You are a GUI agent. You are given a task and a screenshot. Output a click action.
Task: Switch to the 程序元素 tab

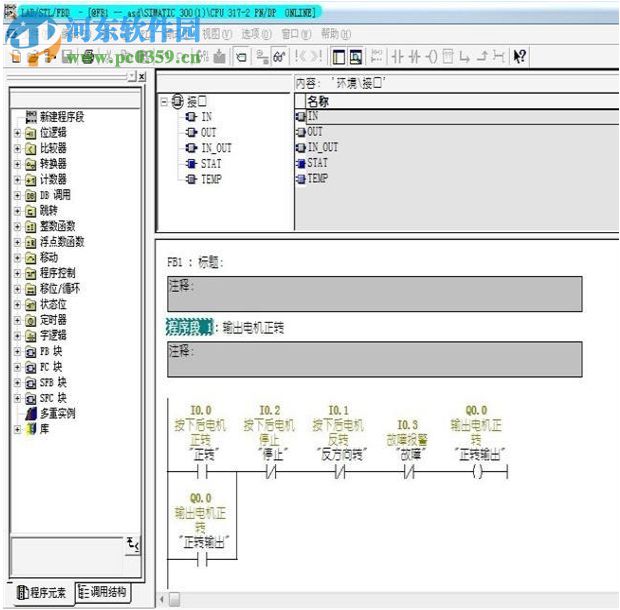(42, 593)
